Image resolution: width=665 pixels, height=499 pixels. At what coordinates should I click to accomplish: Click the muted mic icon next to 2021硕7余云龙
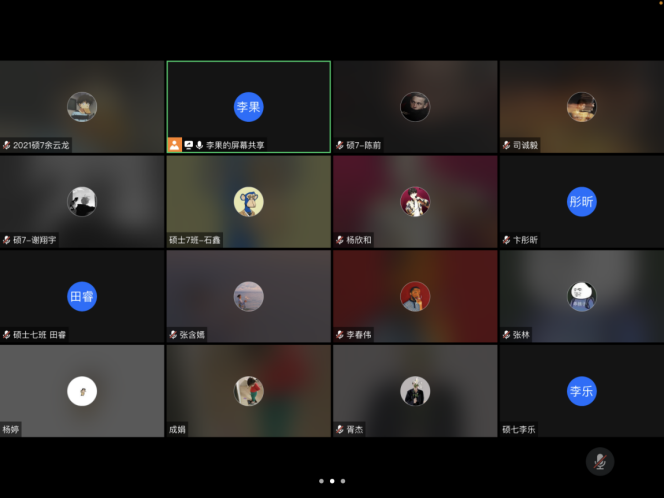pos(6,145)
